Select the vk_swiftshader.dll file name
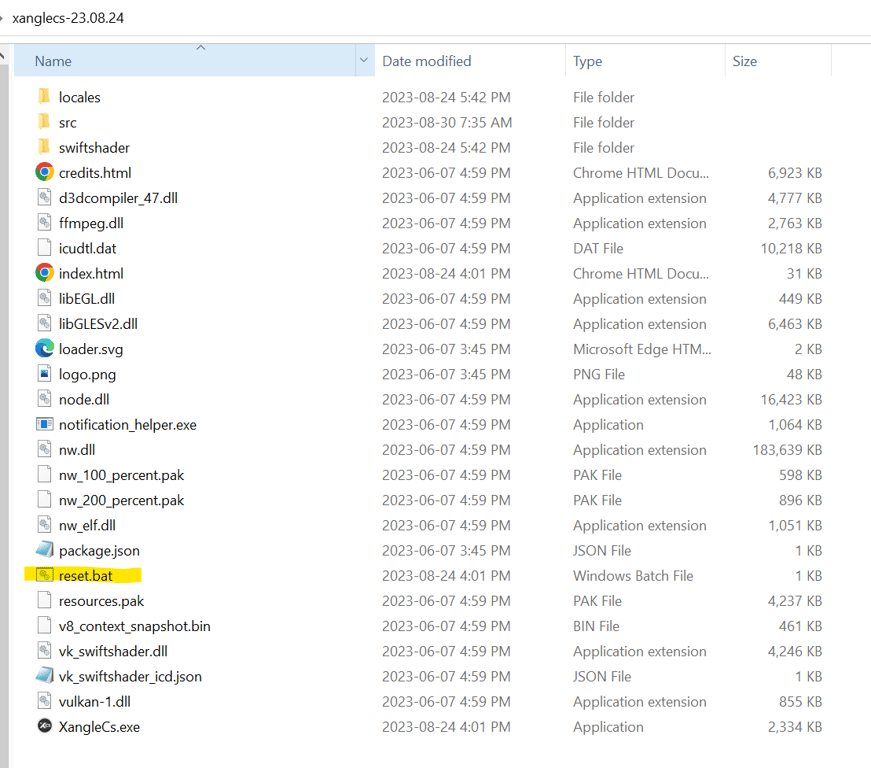Screen dimensions: 871x768 (x=113, y=651)
